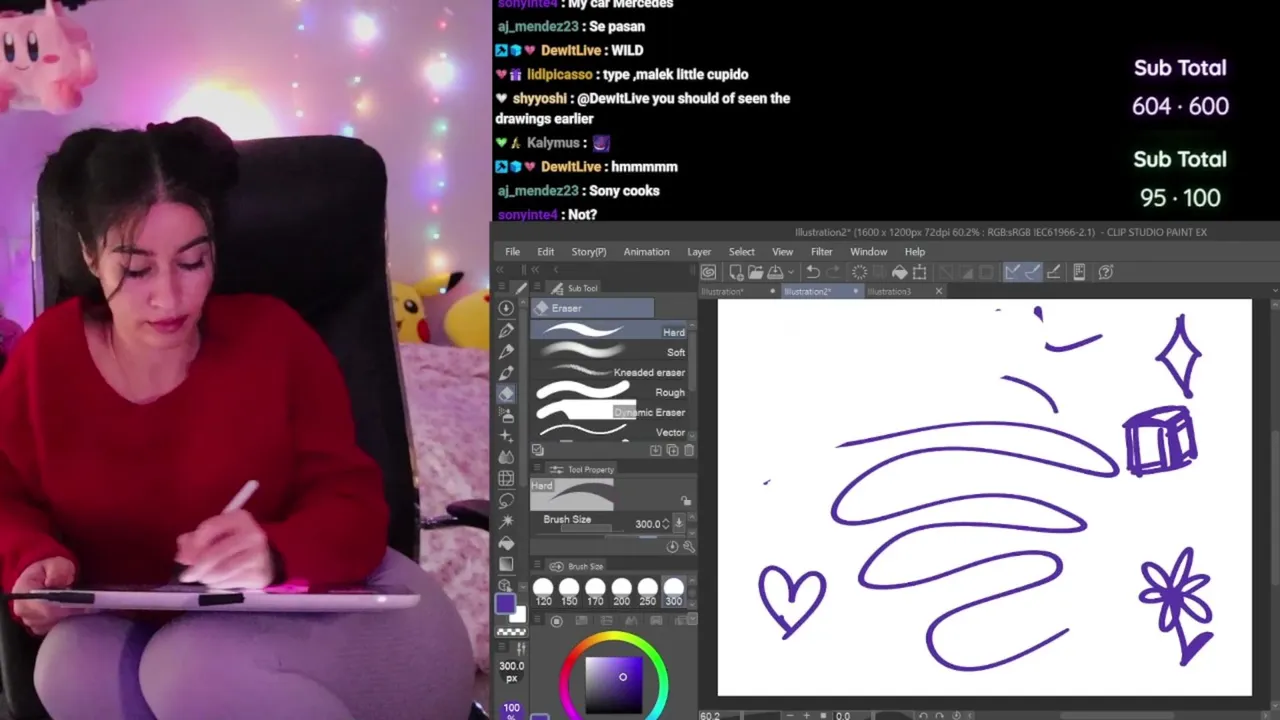Screen dimensions: 1280x720
Task: Click the smartphone connect icon
Action: tap(1079, 272)
